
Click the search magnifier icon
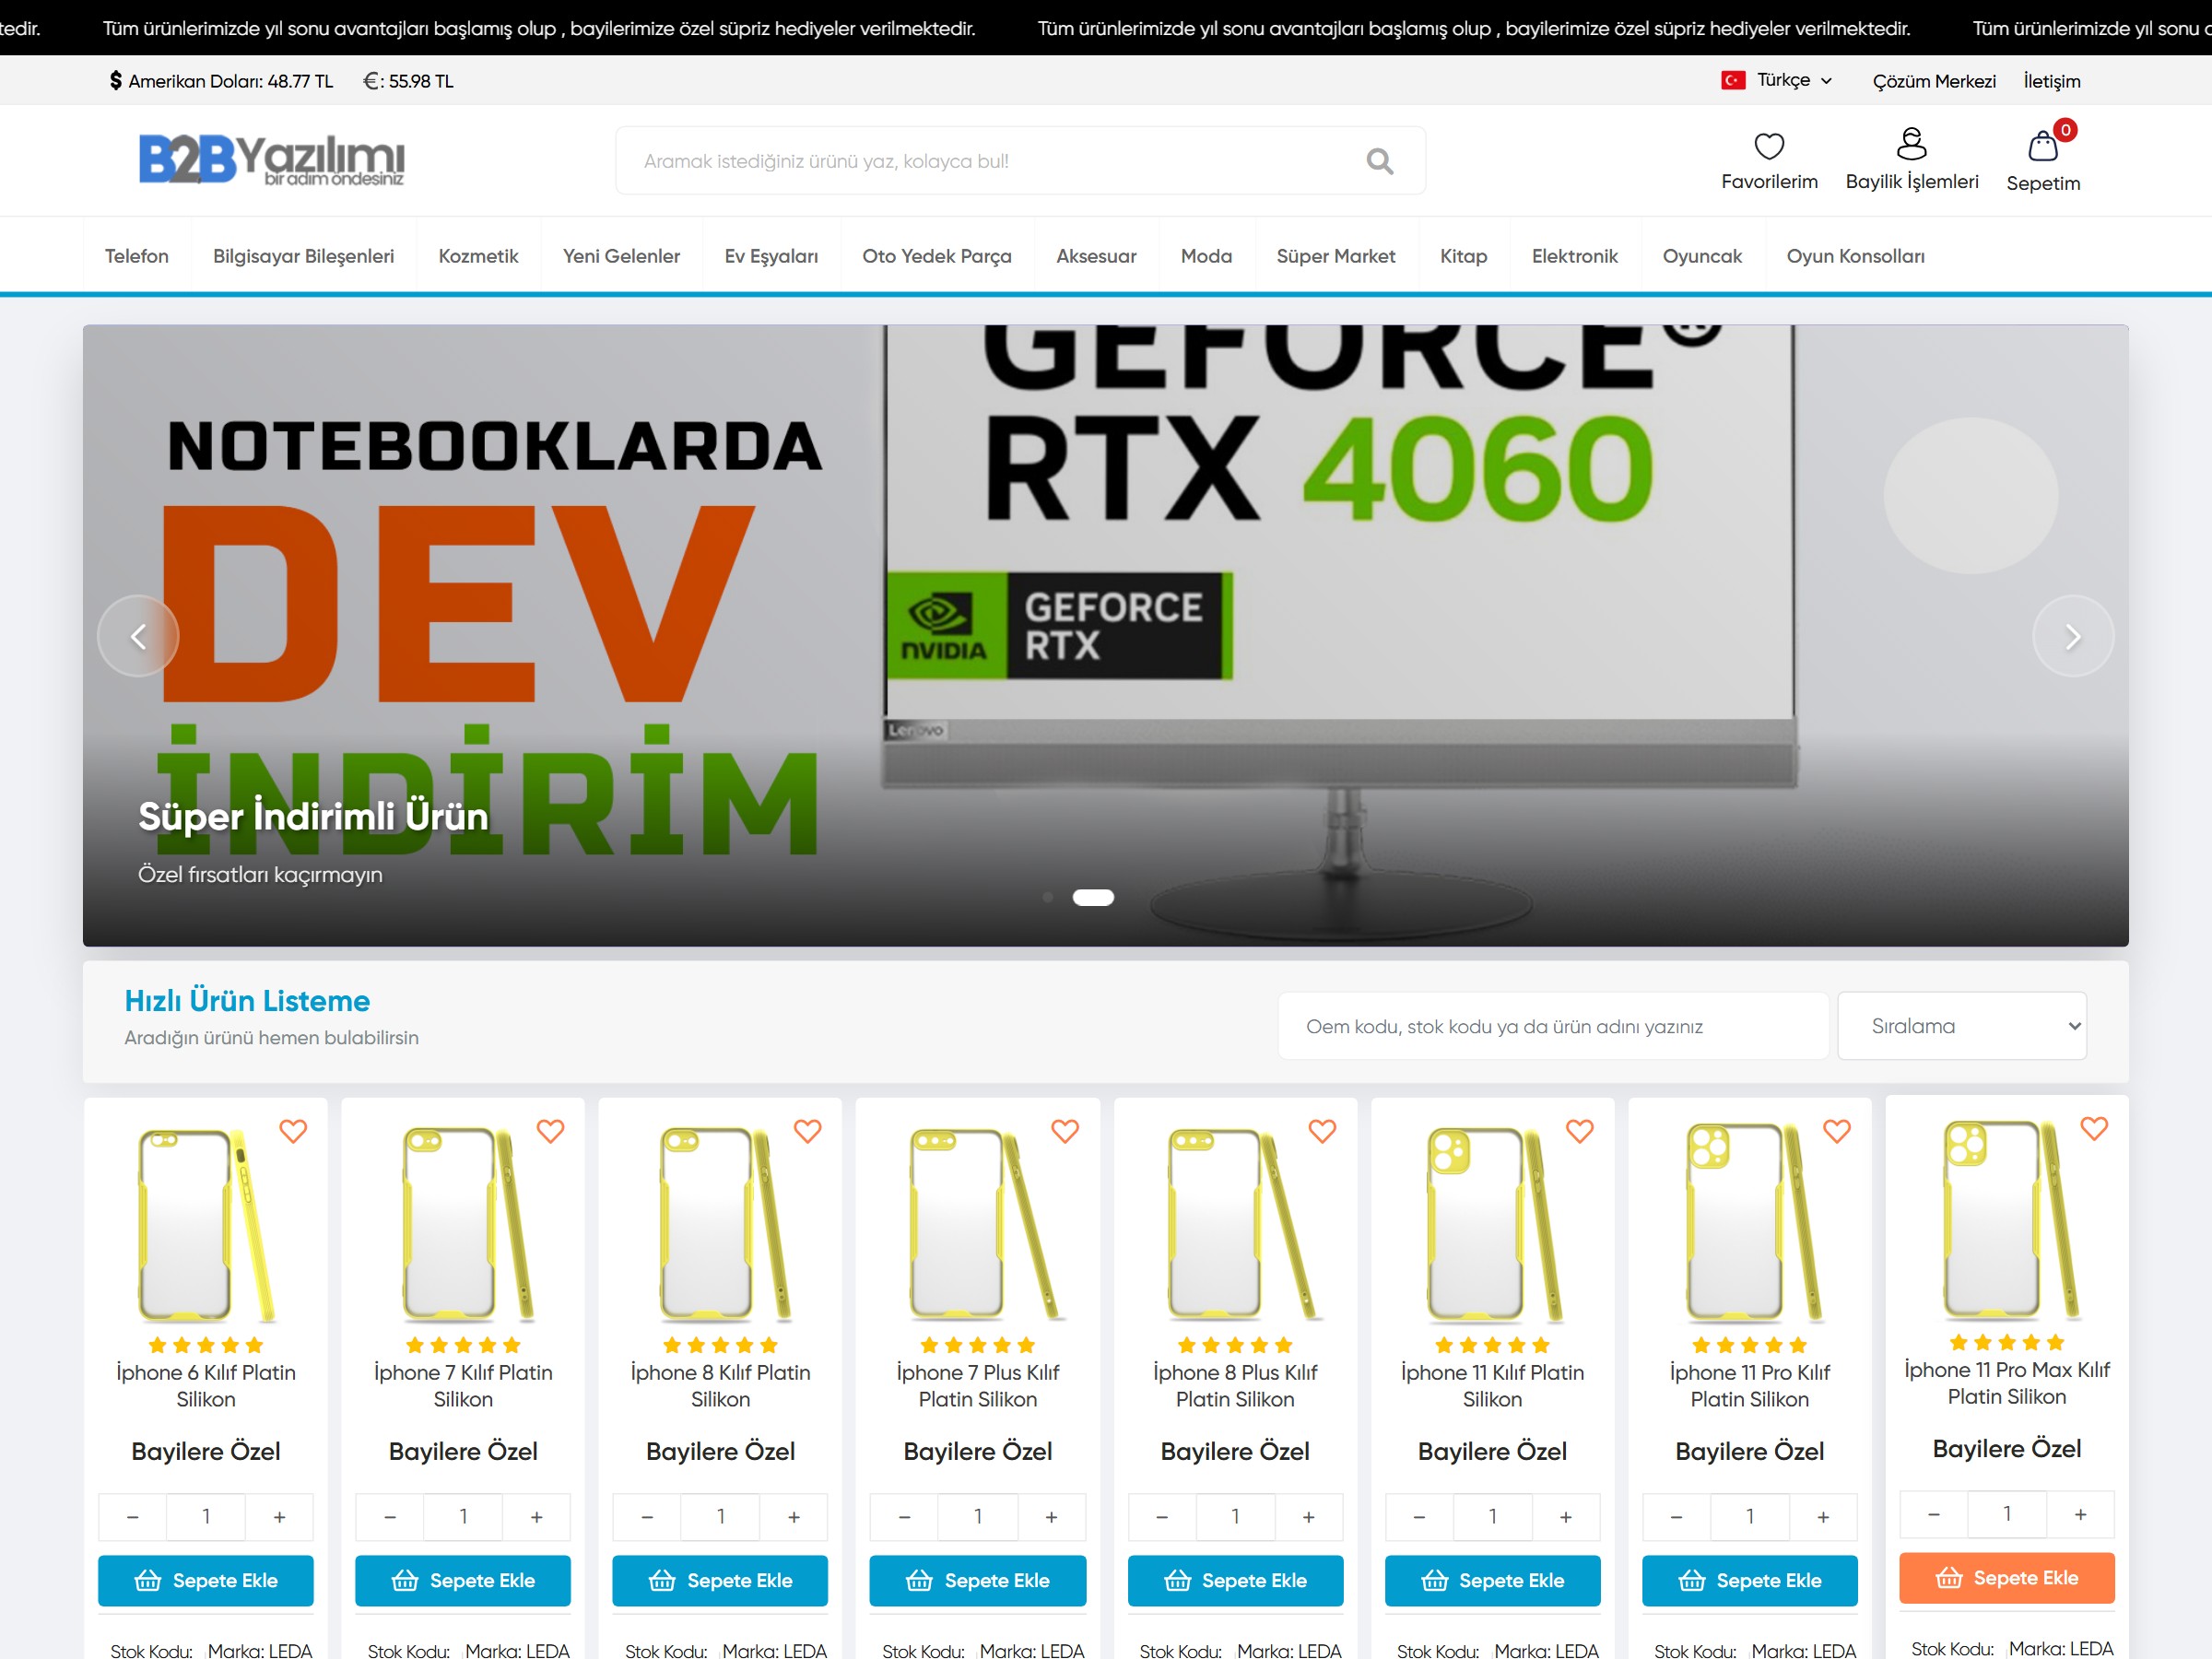tap(1379, 161)
